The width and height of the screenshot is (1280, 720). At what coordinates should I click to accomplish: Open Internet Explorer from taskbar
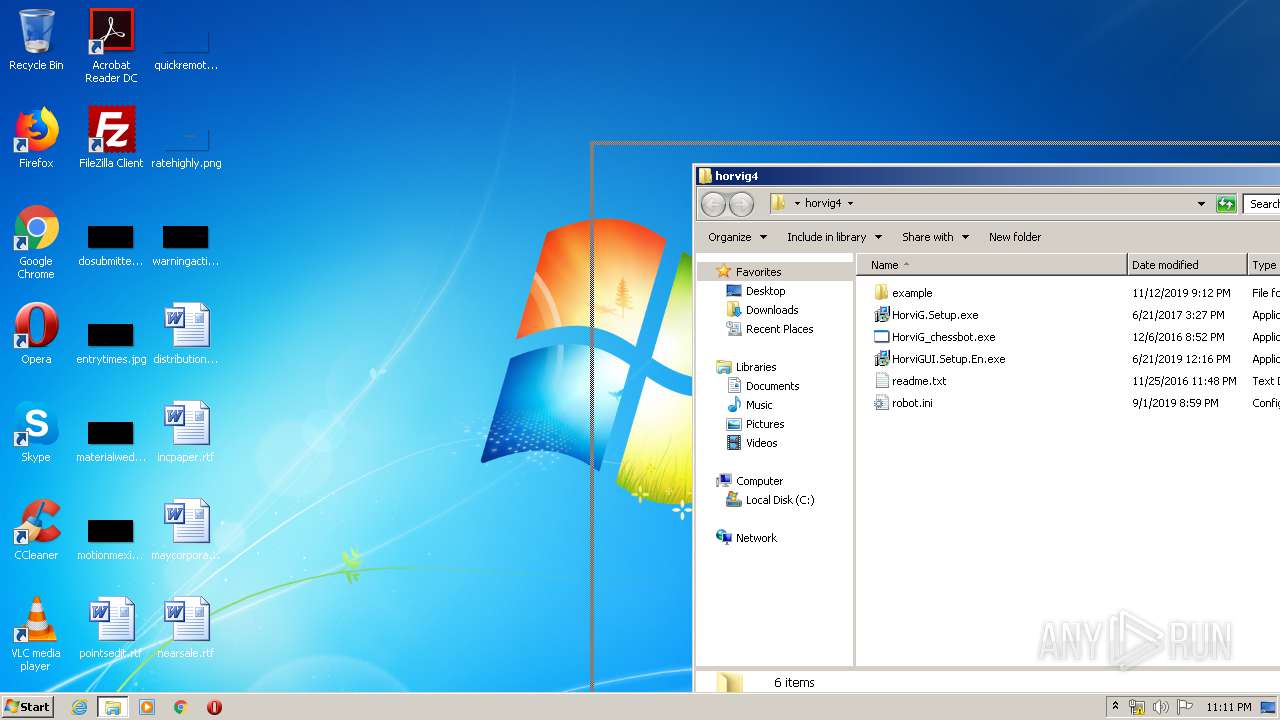(x=79, y=707)
